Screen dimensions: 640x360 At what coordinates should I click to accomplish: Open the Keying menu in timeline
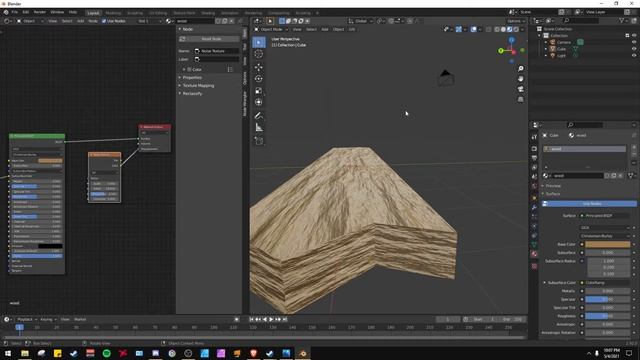pos(48,319)
